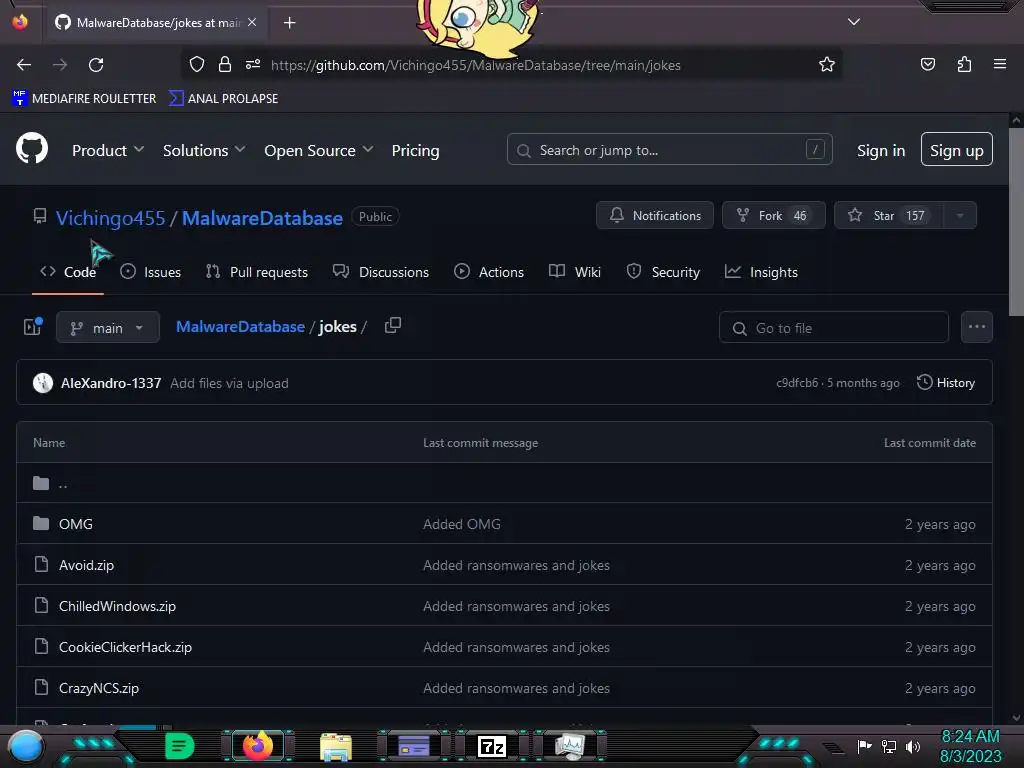Click the Added OMG commit message
The width and height of the screenshot is (1024, 768).
click(x=462, y=524)
